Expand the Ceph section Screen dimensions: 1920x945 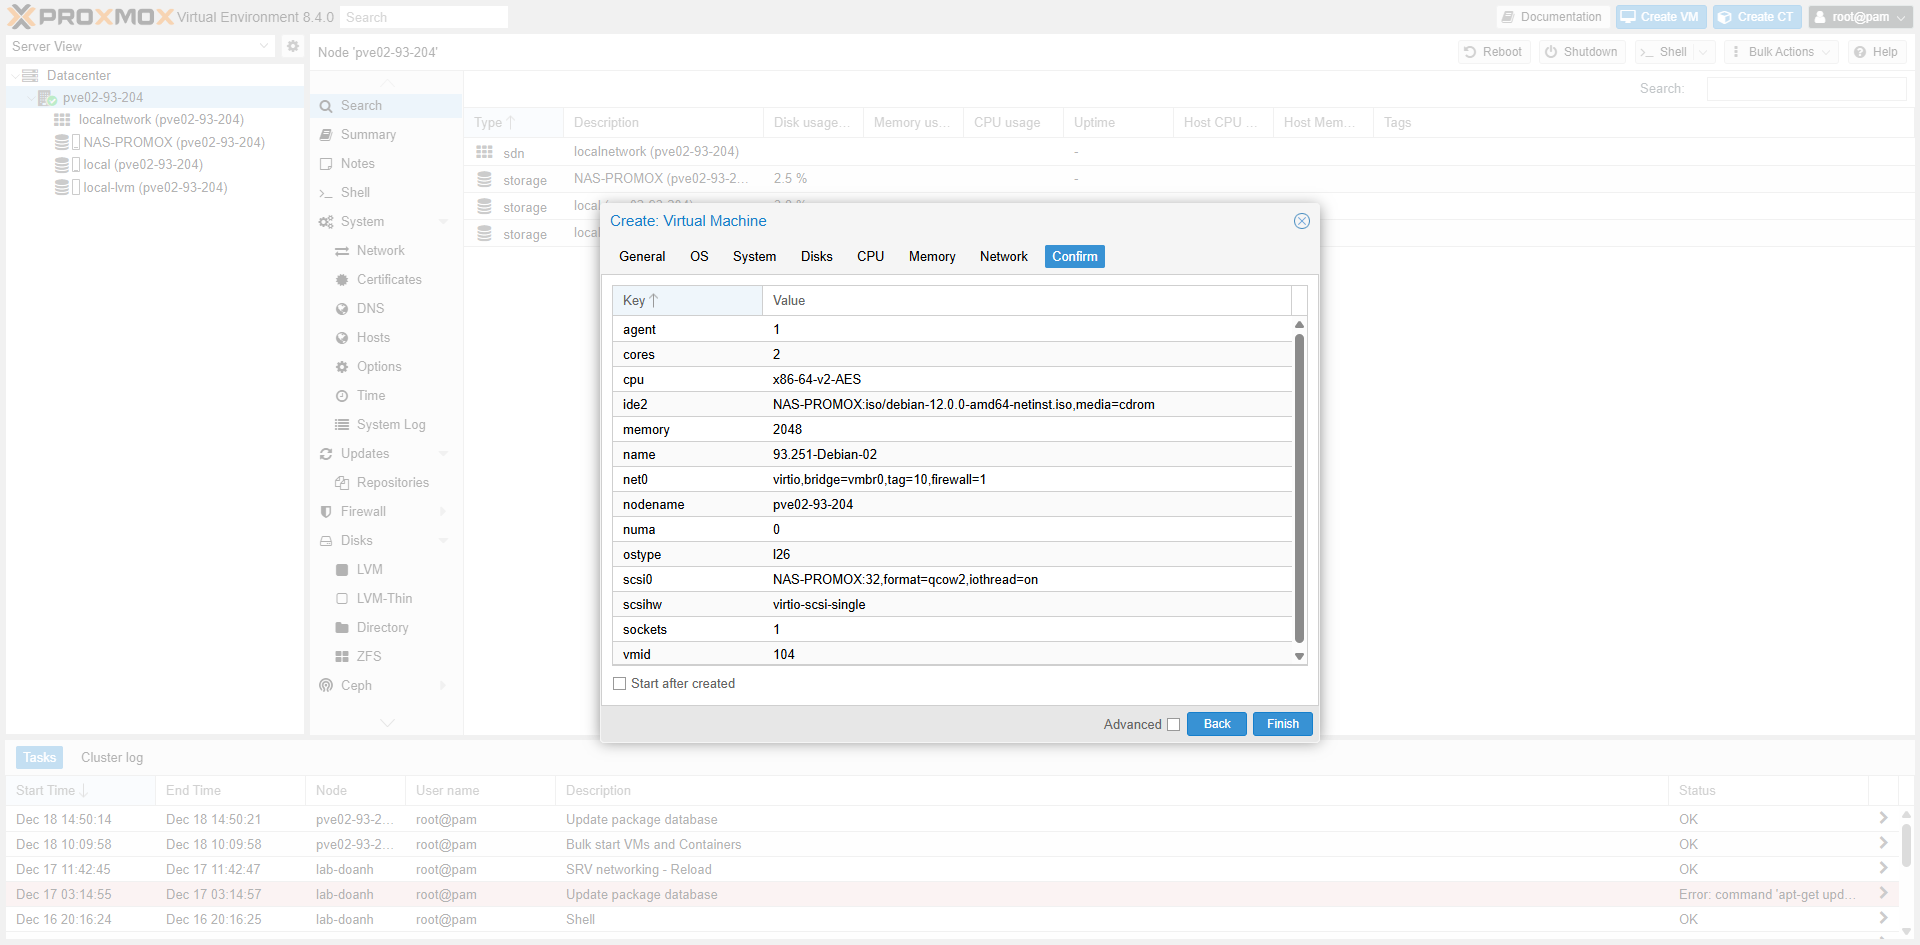[x=355, y=685]
